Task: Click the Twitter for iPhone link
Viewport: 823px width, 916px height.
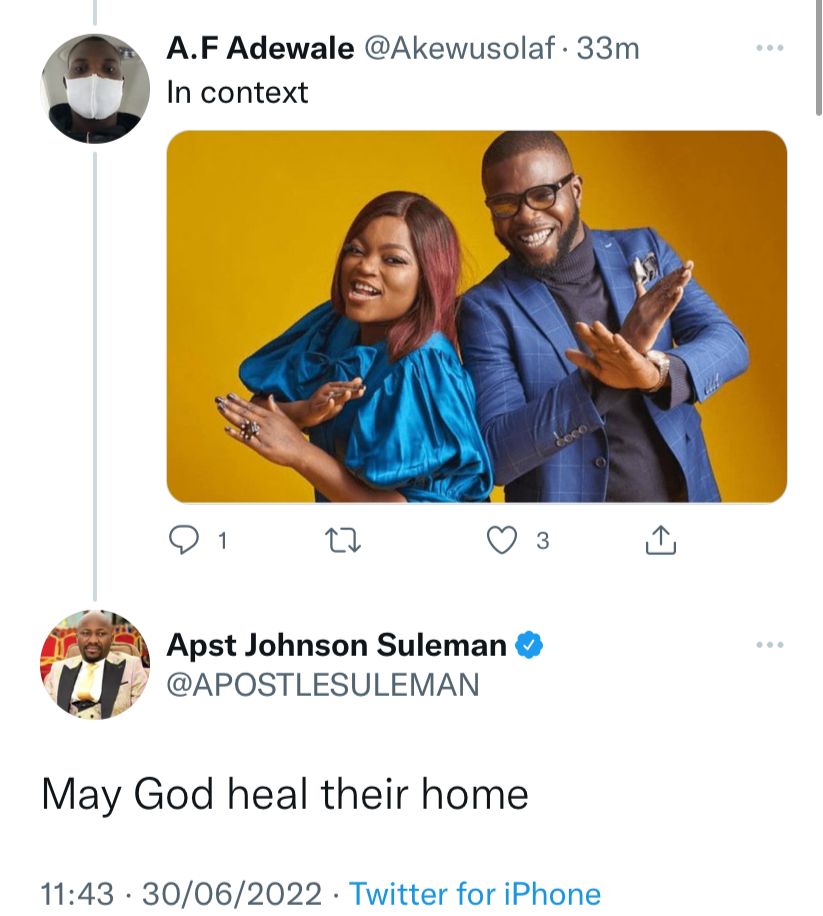Action: tap(475, 894)
